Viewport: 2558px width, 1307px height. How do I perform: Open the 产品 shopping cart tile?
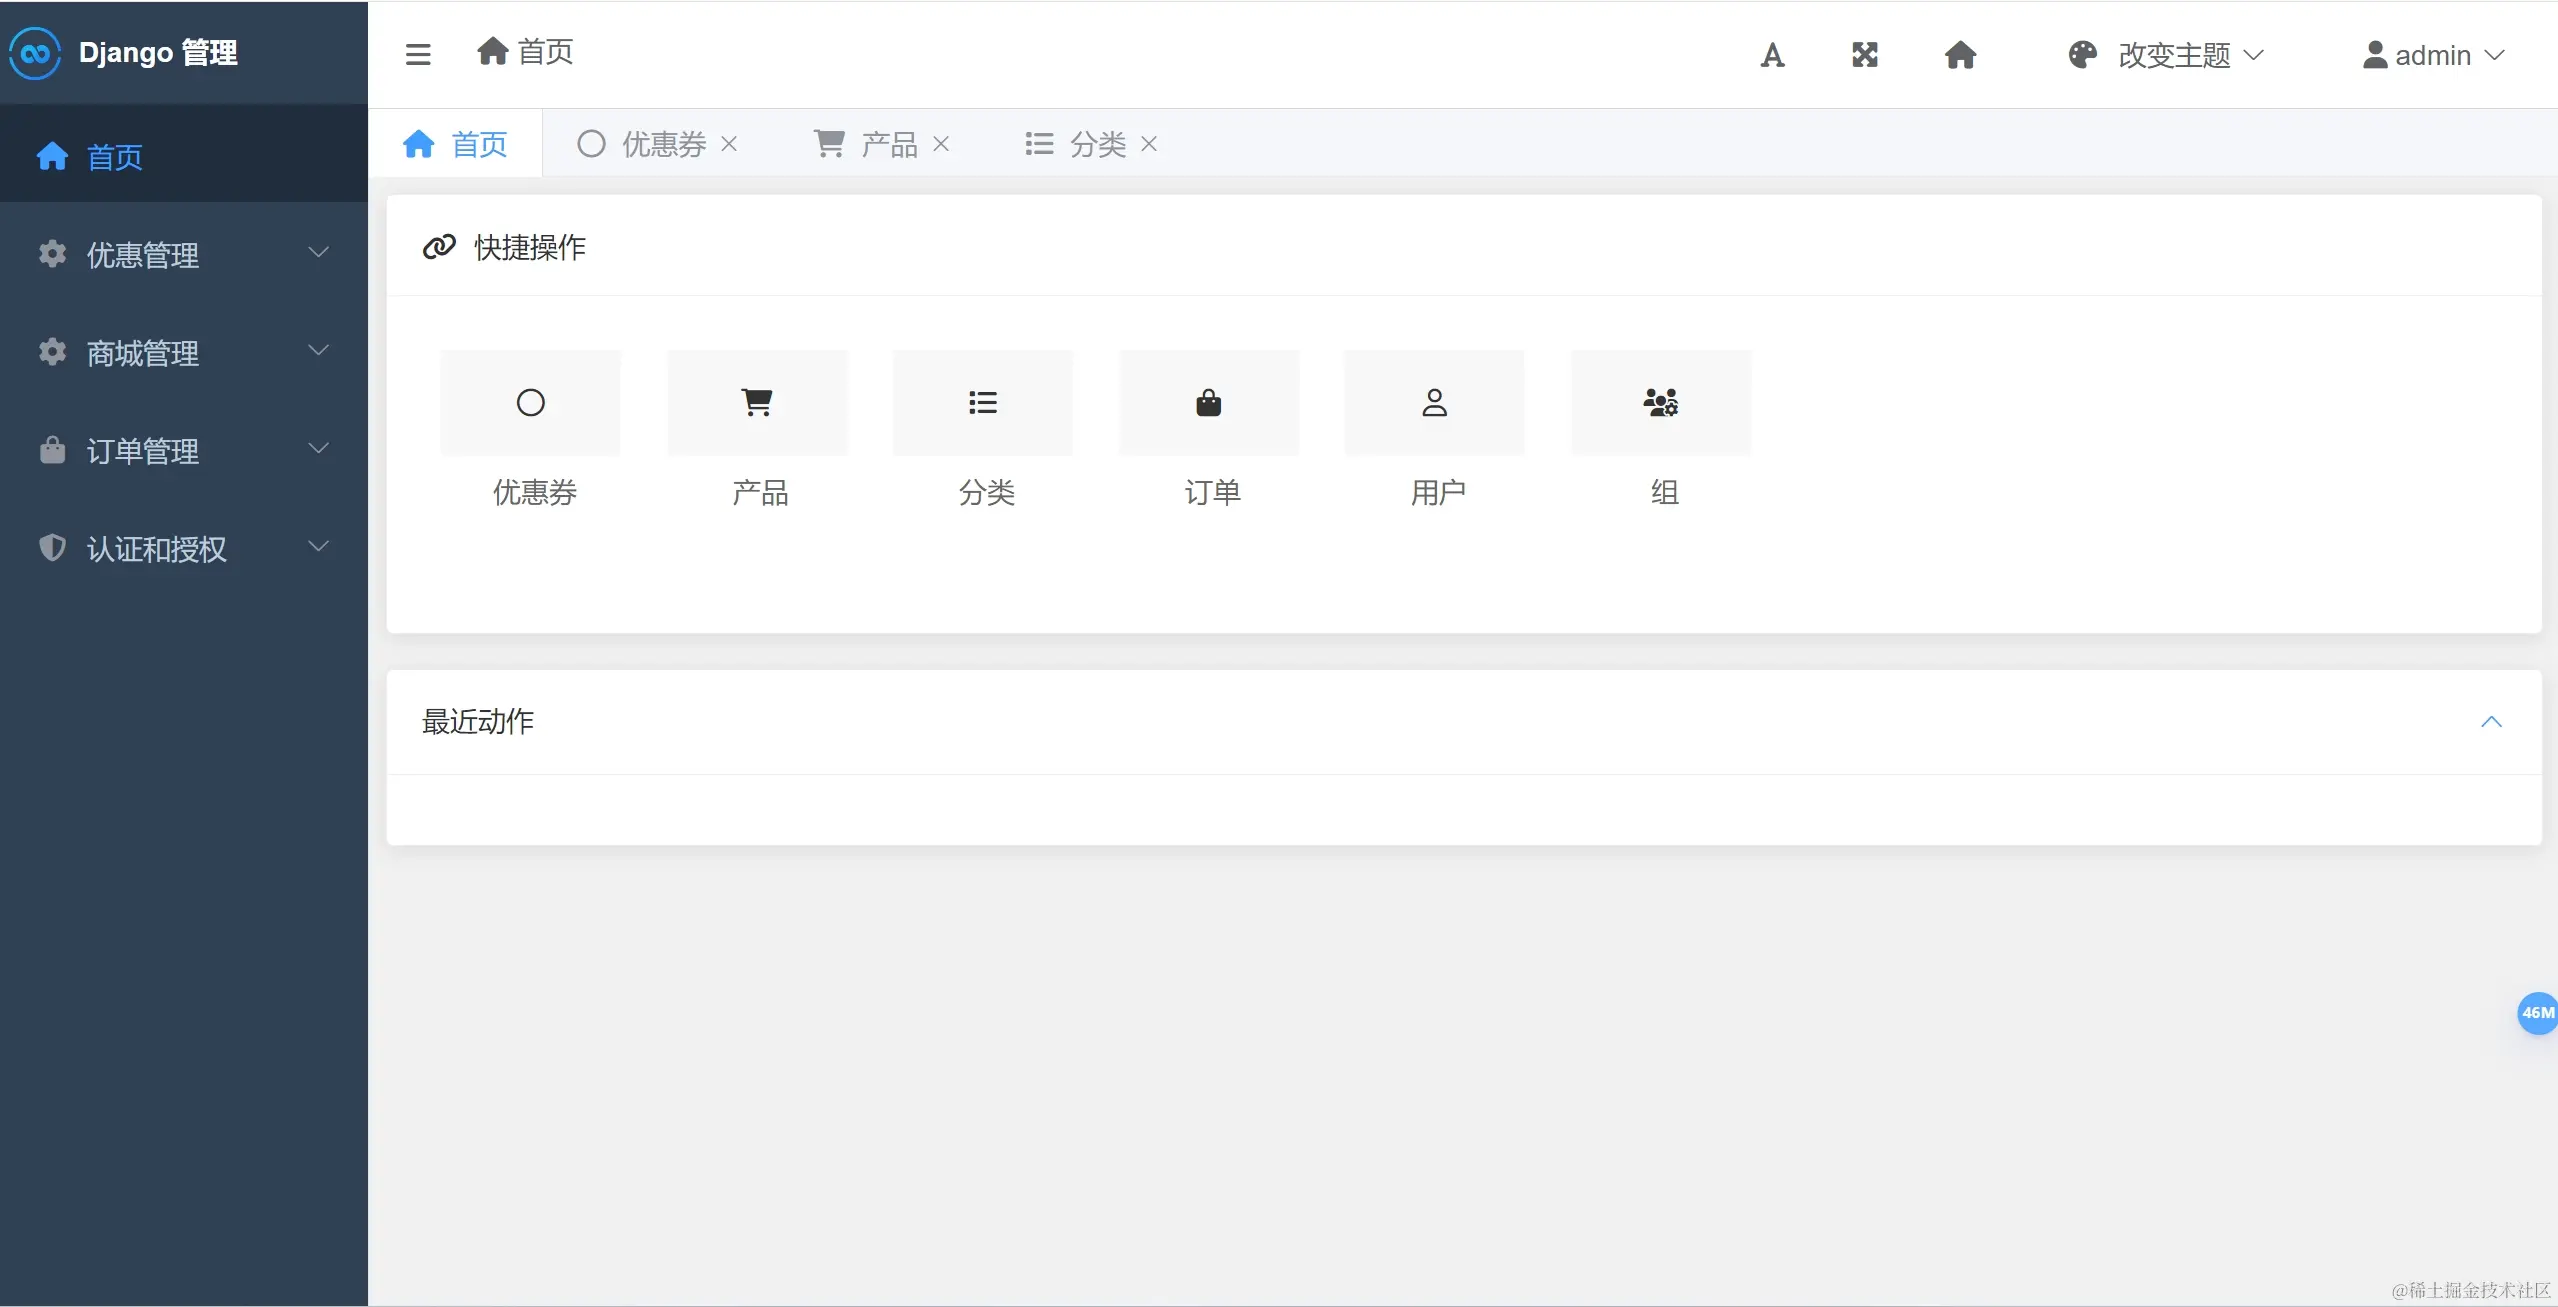pos(757,403)
